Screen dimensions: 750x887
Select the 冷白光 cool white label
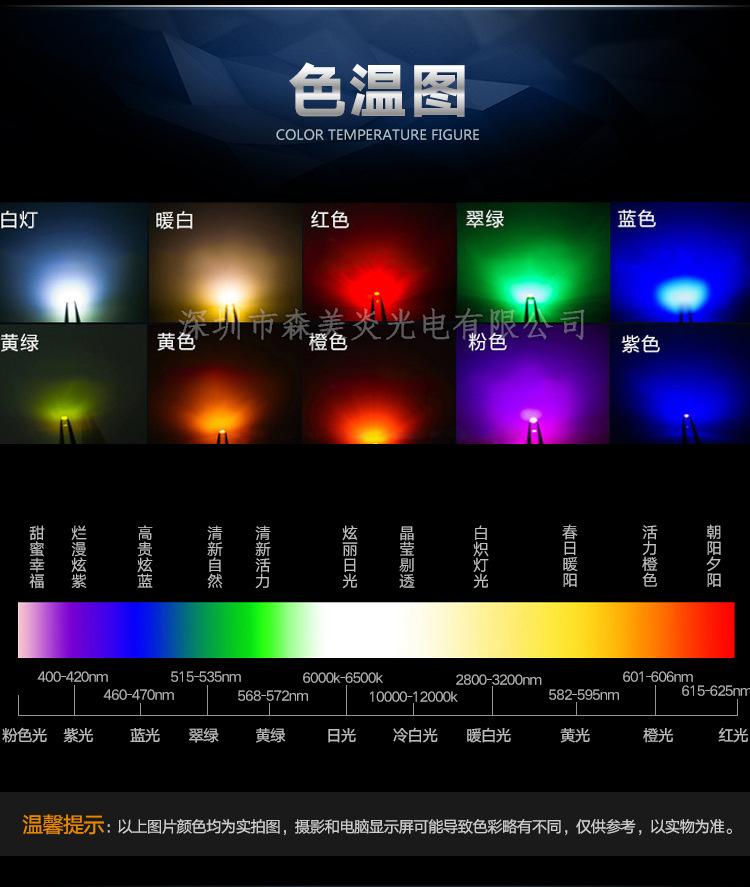[415, 735]
